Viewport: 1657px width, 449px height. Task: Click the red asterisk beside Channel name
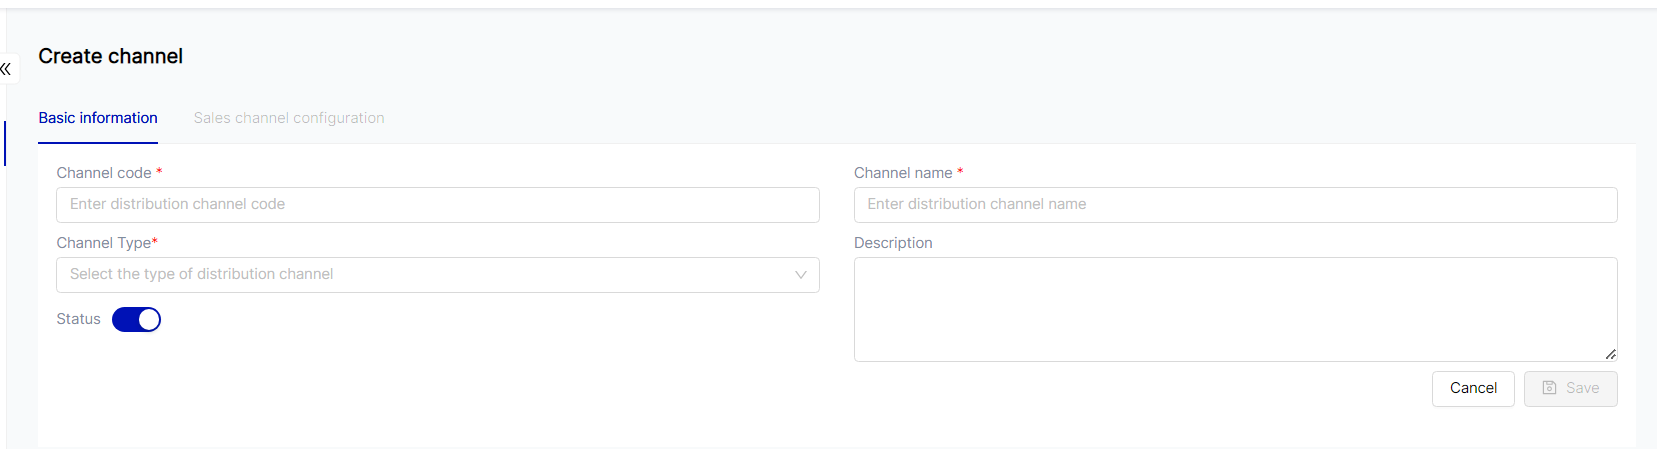tap(960, 172)
